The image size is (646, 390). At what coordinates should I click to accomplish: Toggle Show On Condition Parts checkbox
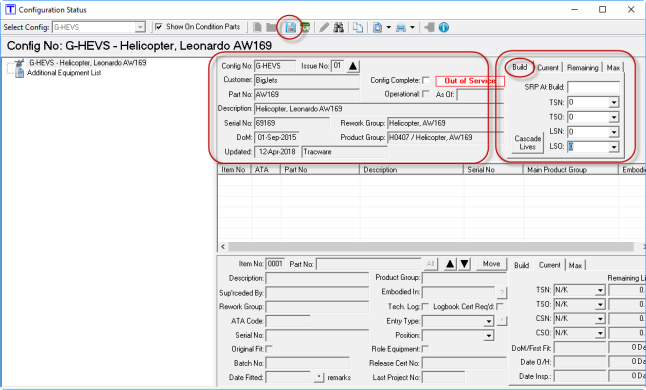point(159,27)
